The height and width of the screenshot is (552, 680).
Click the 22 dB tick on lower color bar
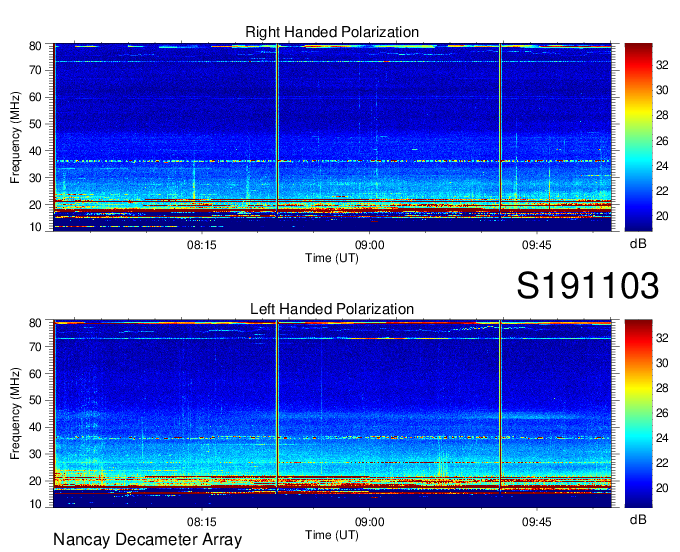point(662,464)
